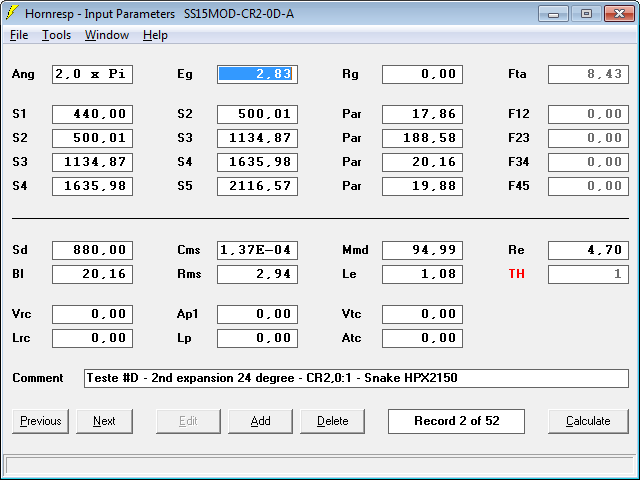Viewport: 640px width, 480px height.
Task: Click the red TH label
Action: point(516,274)
